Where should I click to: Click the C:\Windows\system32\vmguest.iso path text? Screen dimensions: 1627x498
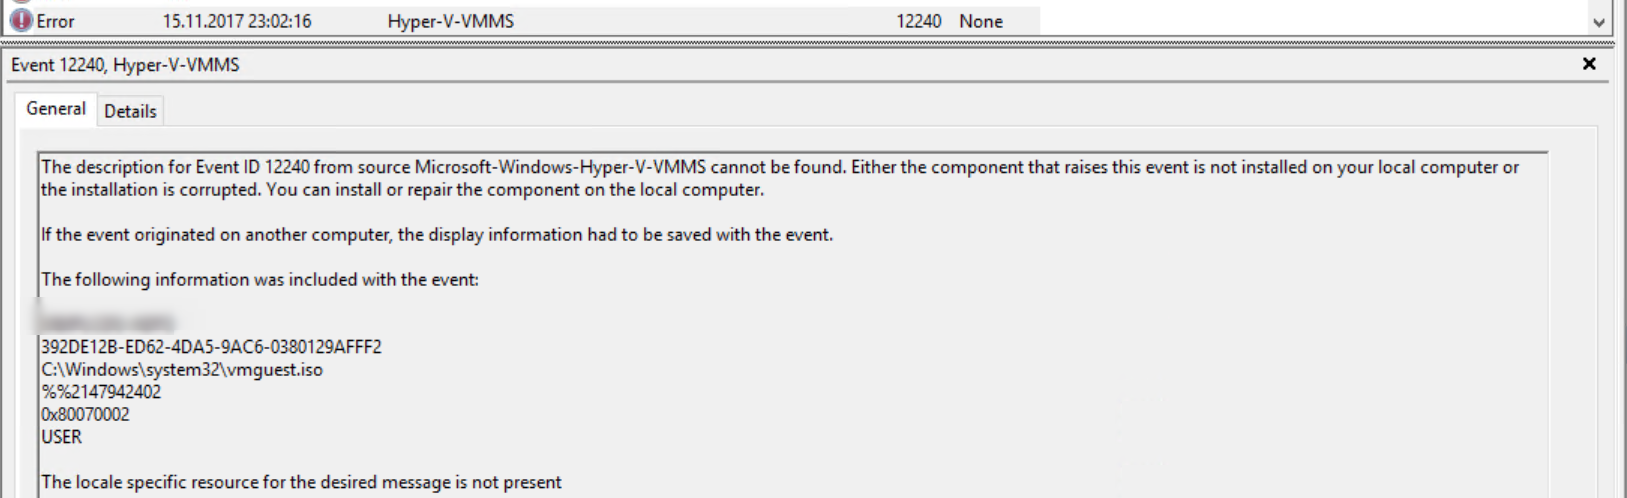182,370
